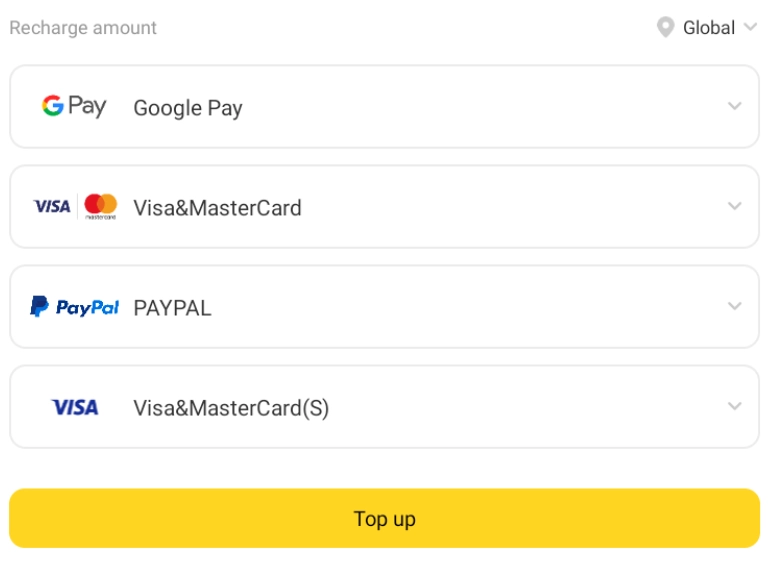Select the Google Pay text label

pos(188,108)
